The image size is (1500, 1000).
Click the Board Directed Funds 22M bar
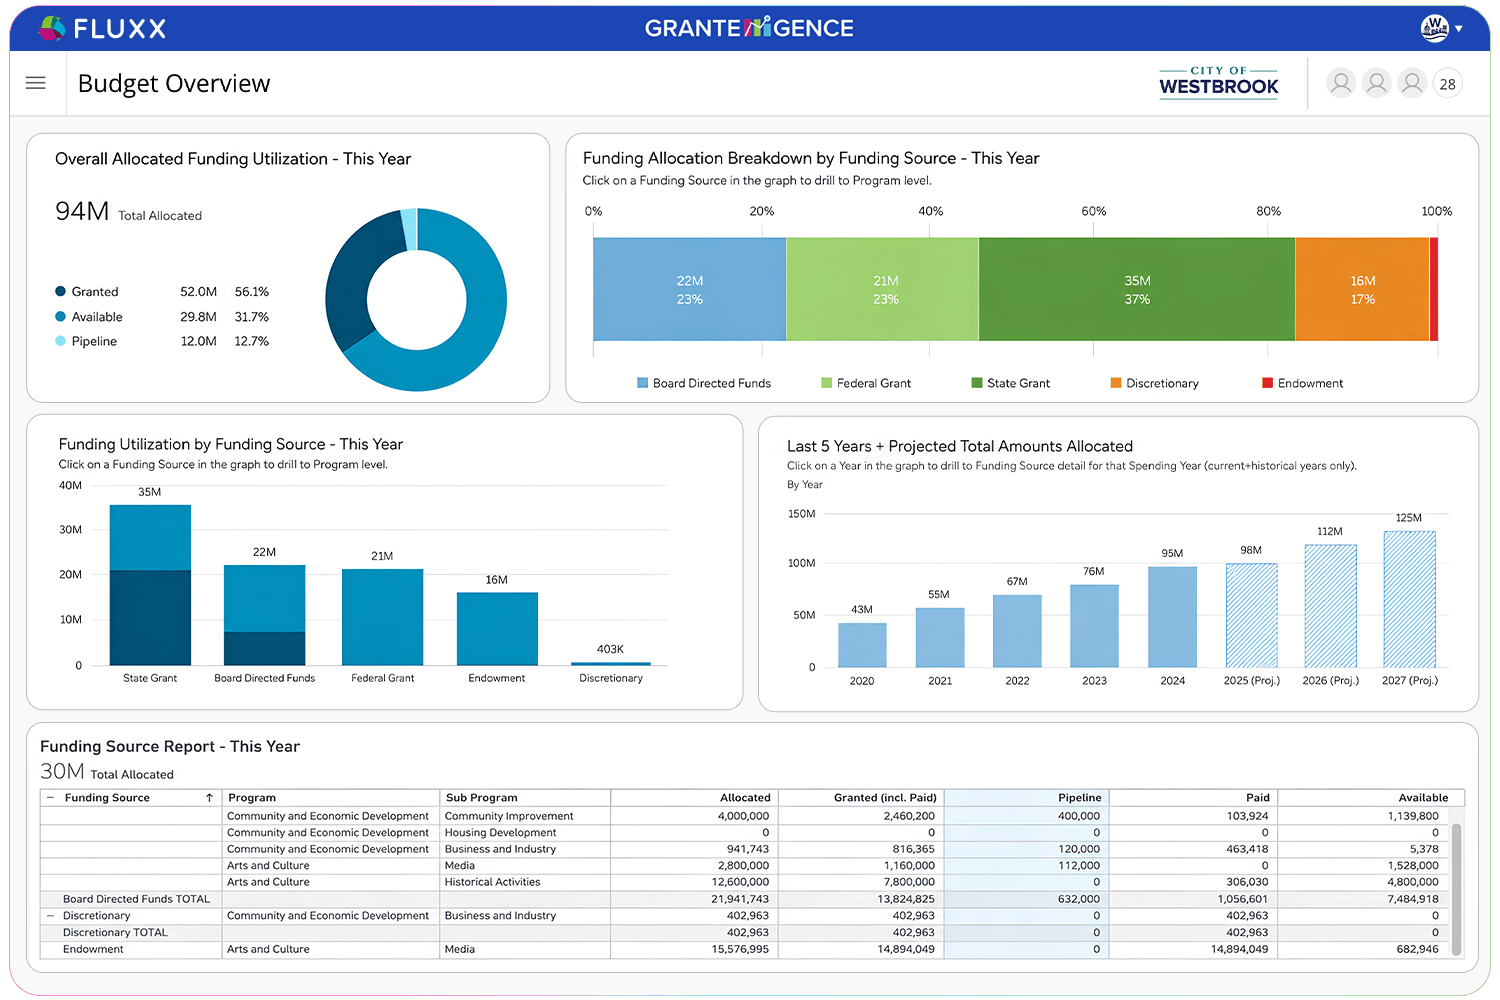pos(264,615)
